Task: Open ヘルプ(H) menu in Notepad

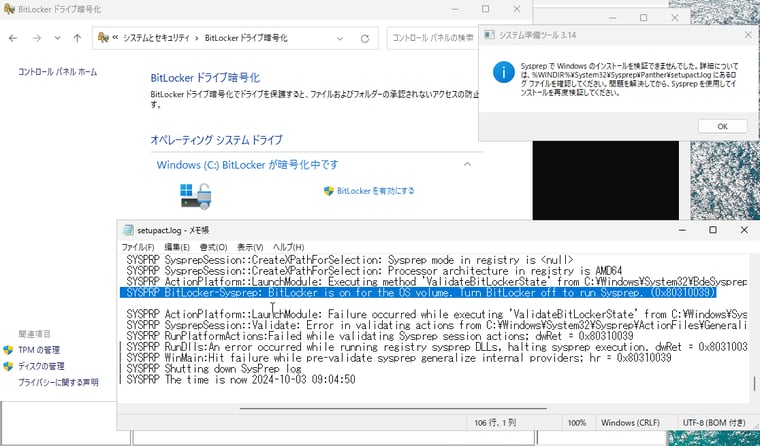Action: tap(288, 247)
